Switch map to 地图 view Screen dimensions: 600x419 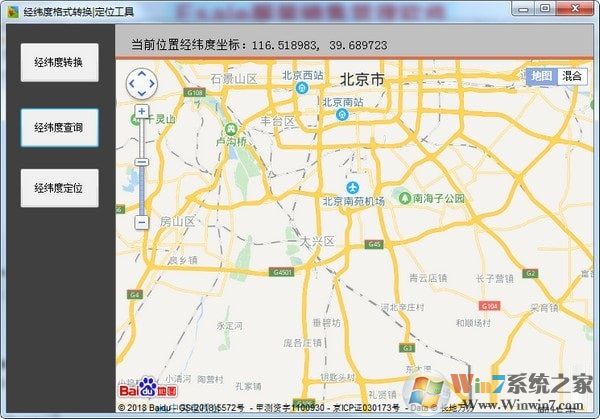coord(541,76)
